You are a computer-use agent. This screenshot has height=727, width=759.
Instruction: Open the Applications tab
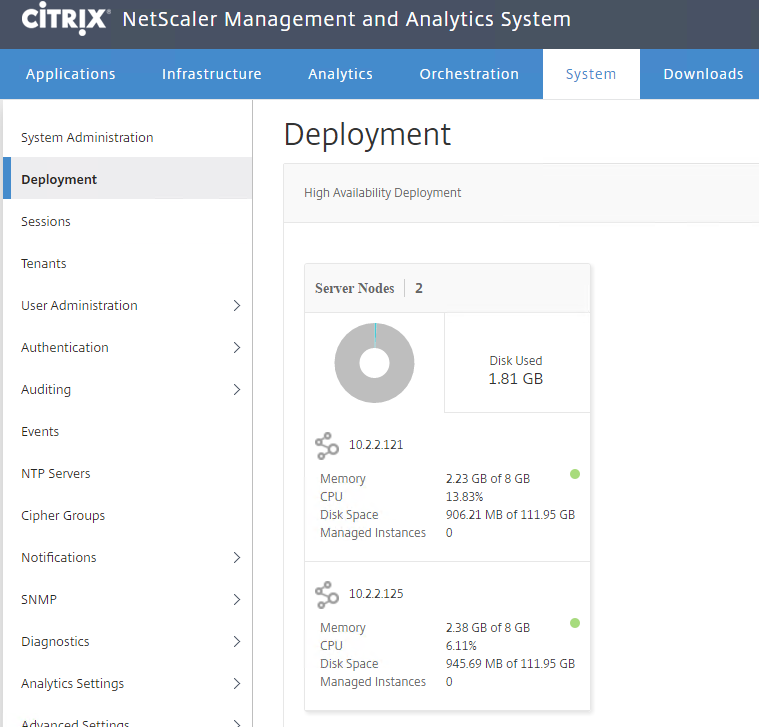71,74
